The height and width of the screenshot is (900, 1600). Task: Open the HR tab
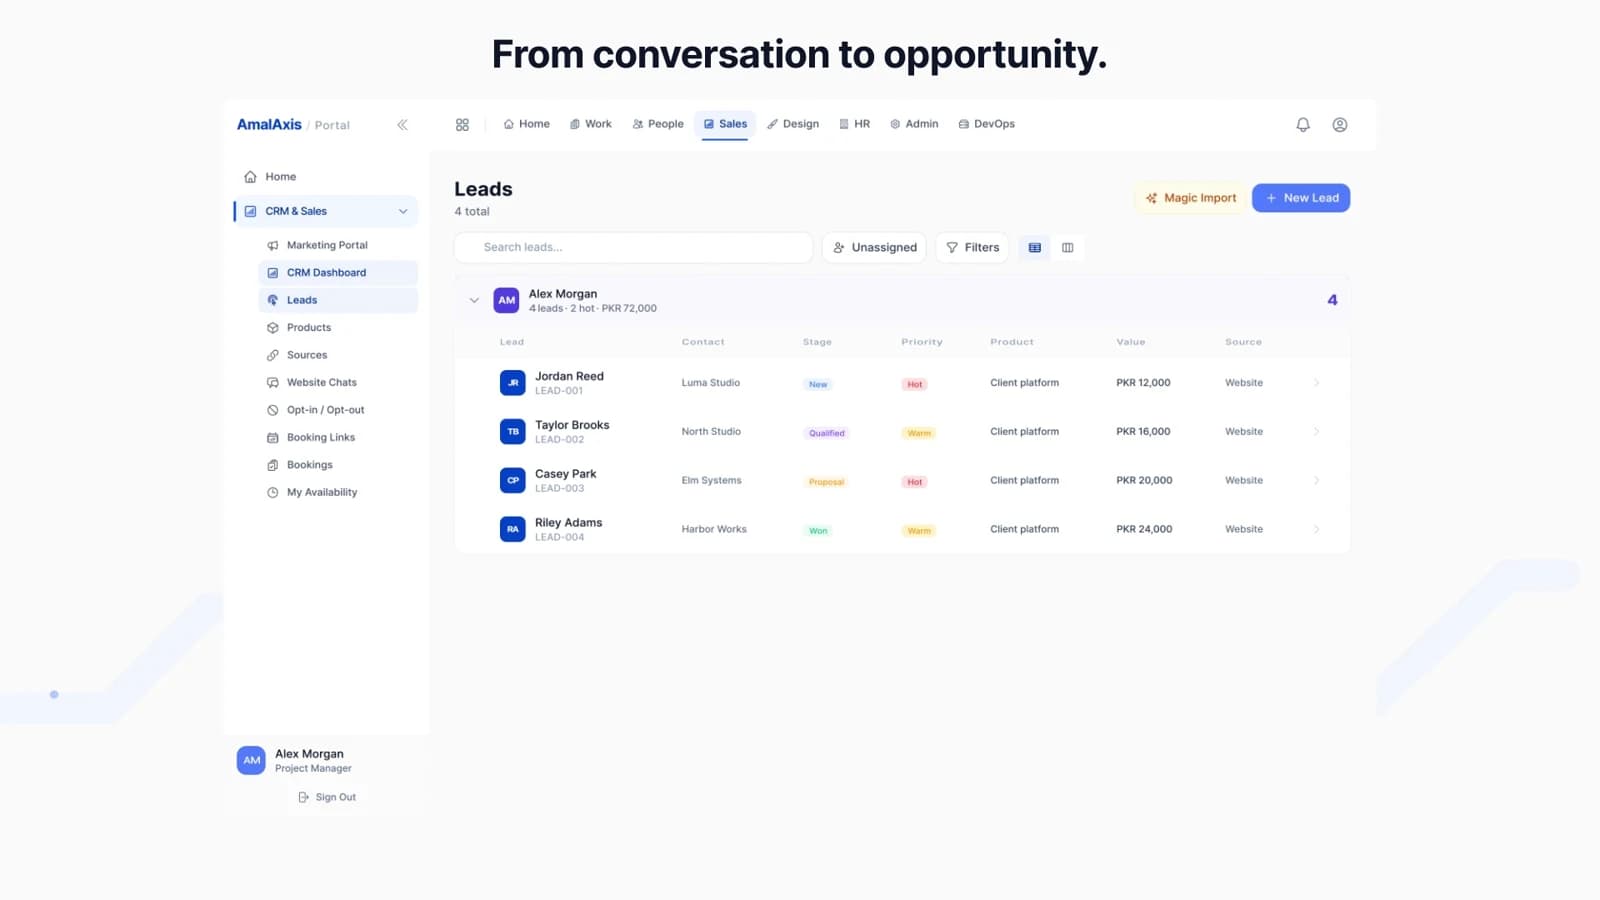[x=855, y=124]
